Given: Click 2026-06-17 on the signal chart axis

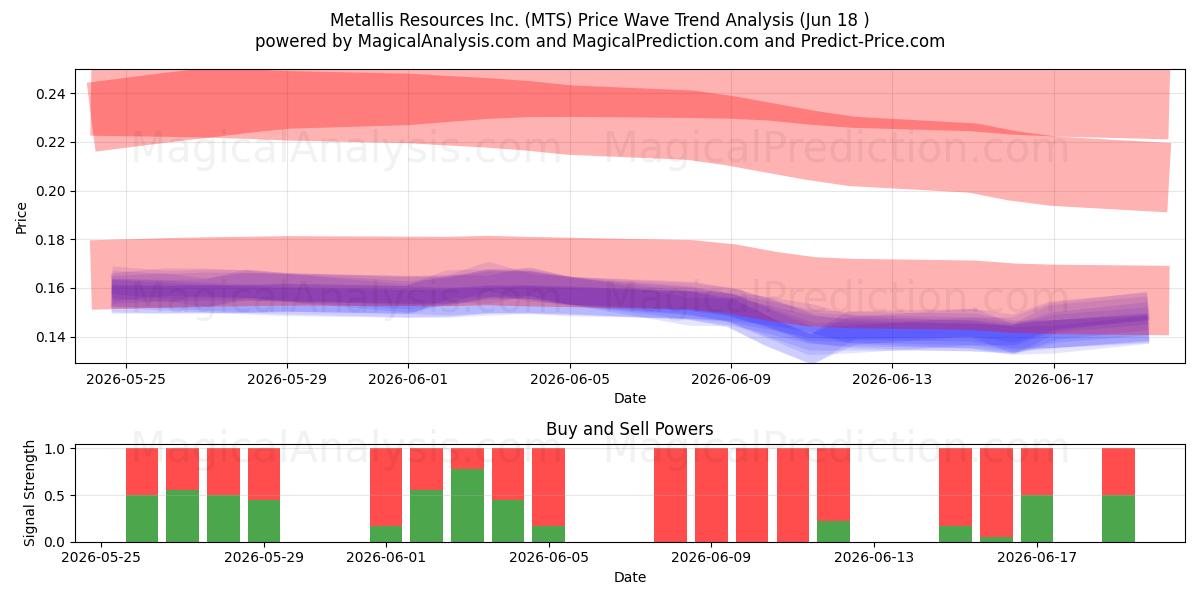Looking at the screenshot, I should tap(1037, 558).
